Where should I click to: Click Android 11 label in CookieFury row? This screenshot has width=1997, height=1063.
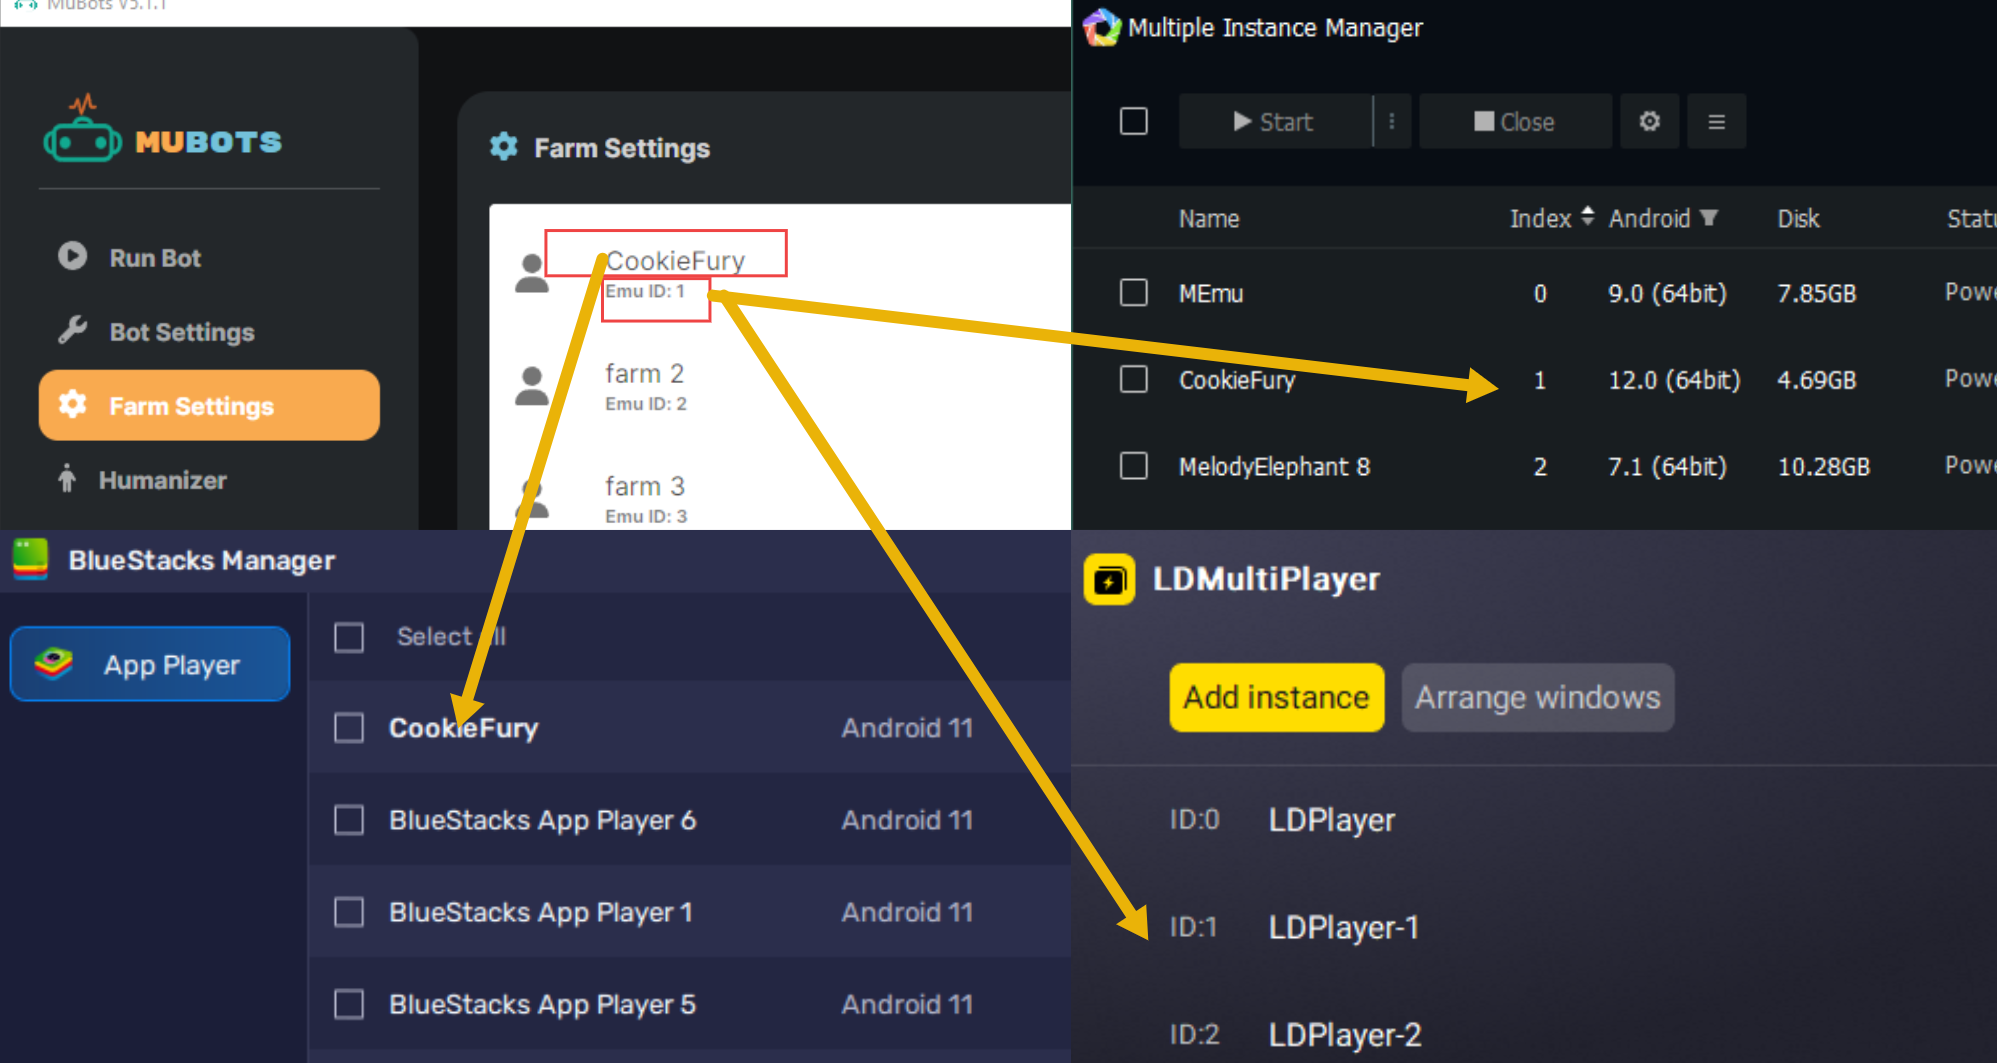click(906, 728)
